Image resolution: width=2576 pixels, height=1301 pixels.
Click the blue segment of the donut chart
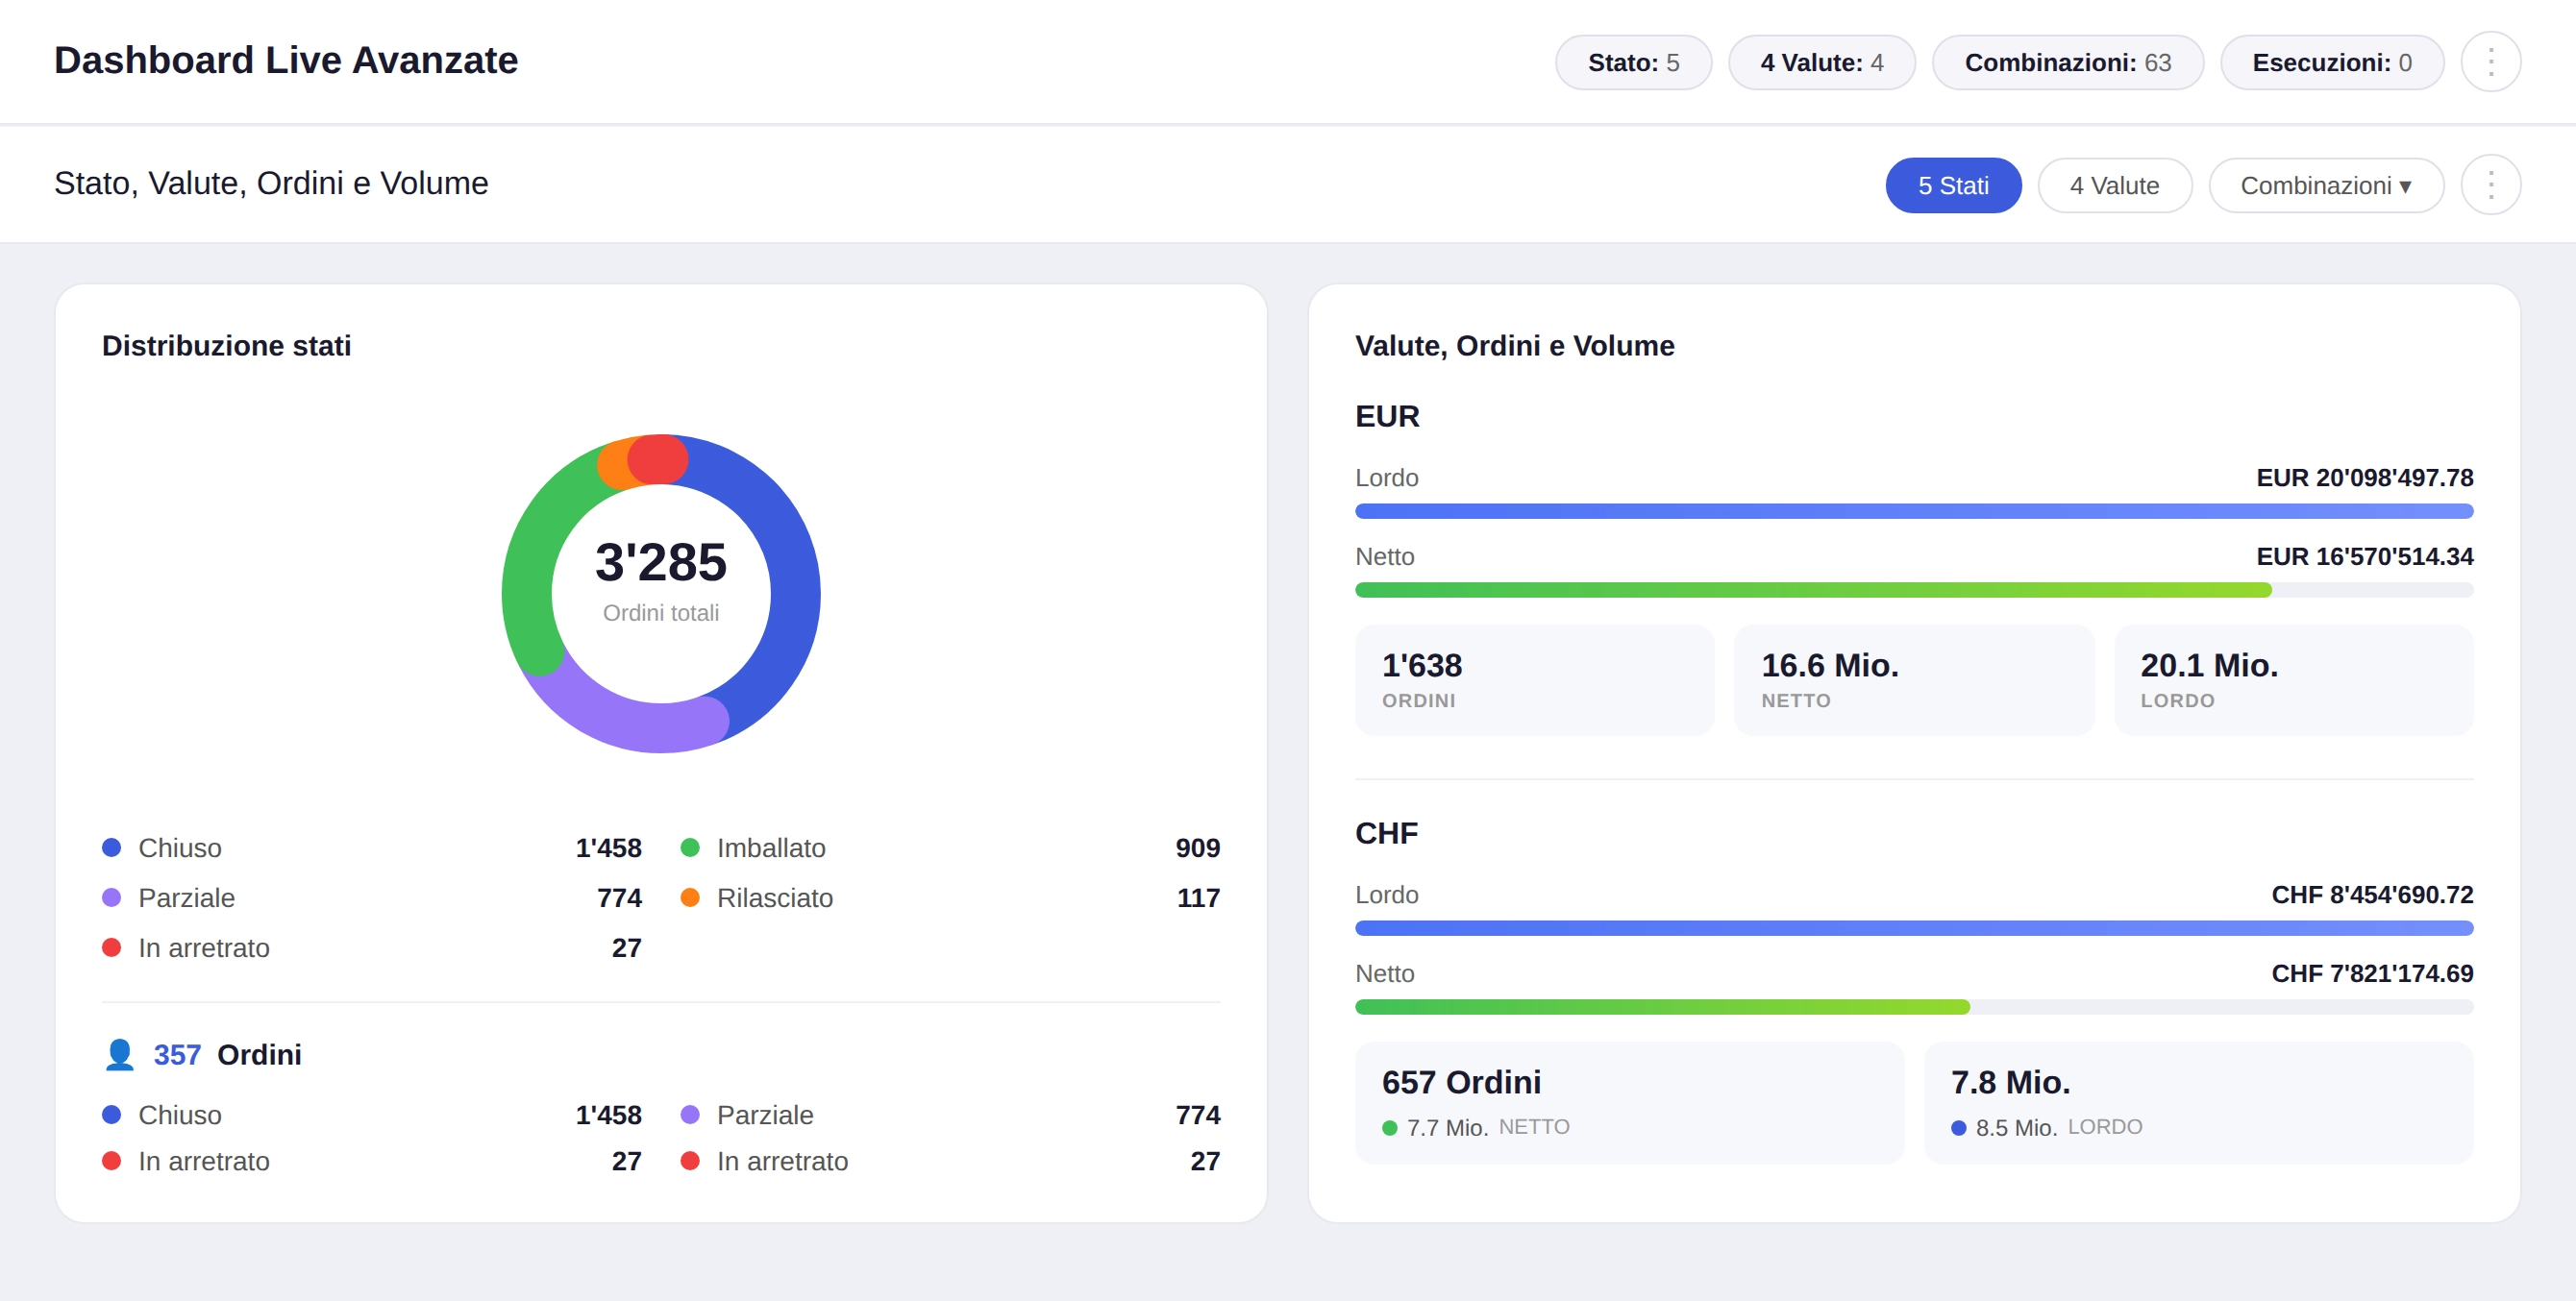[800, 600]
